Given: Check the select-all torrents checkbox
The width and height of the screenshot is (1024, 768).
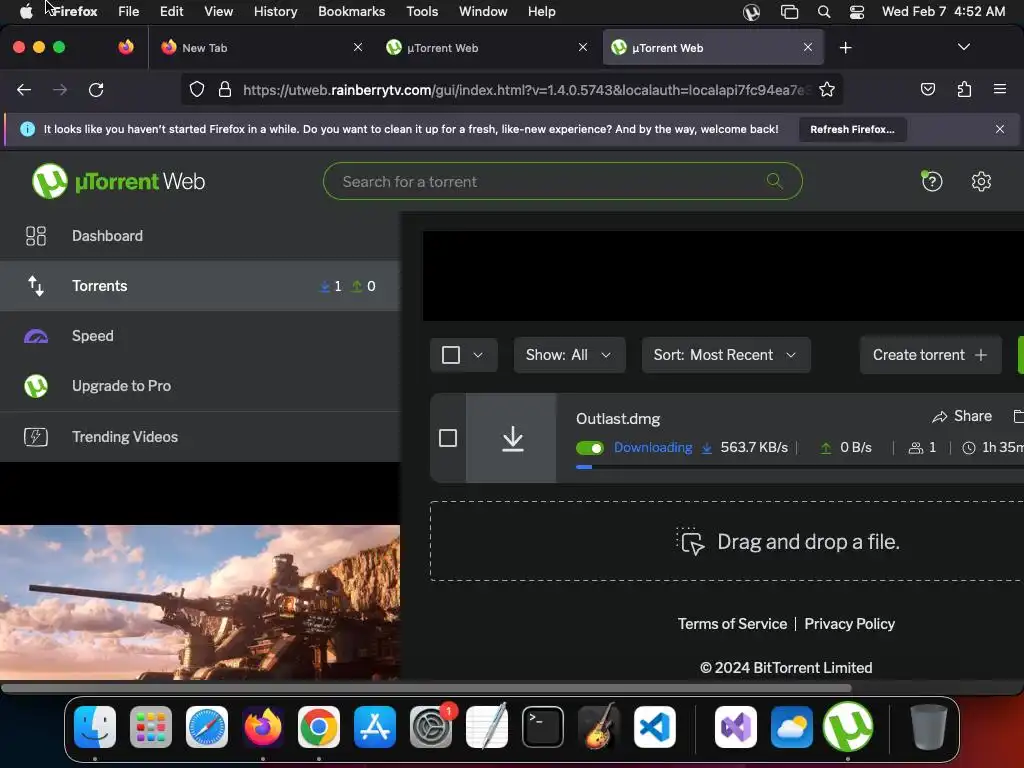Looking at the screenshot, I should 451,355.
